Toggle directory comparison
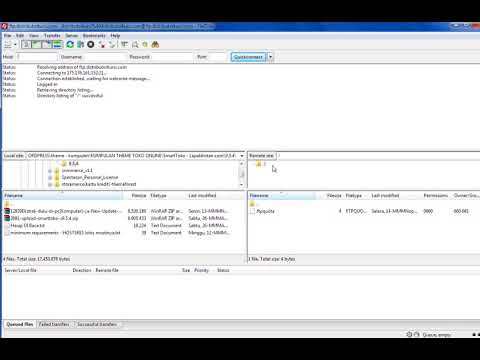The width and height of the screenshot is (480, 360). coord(135,44)
